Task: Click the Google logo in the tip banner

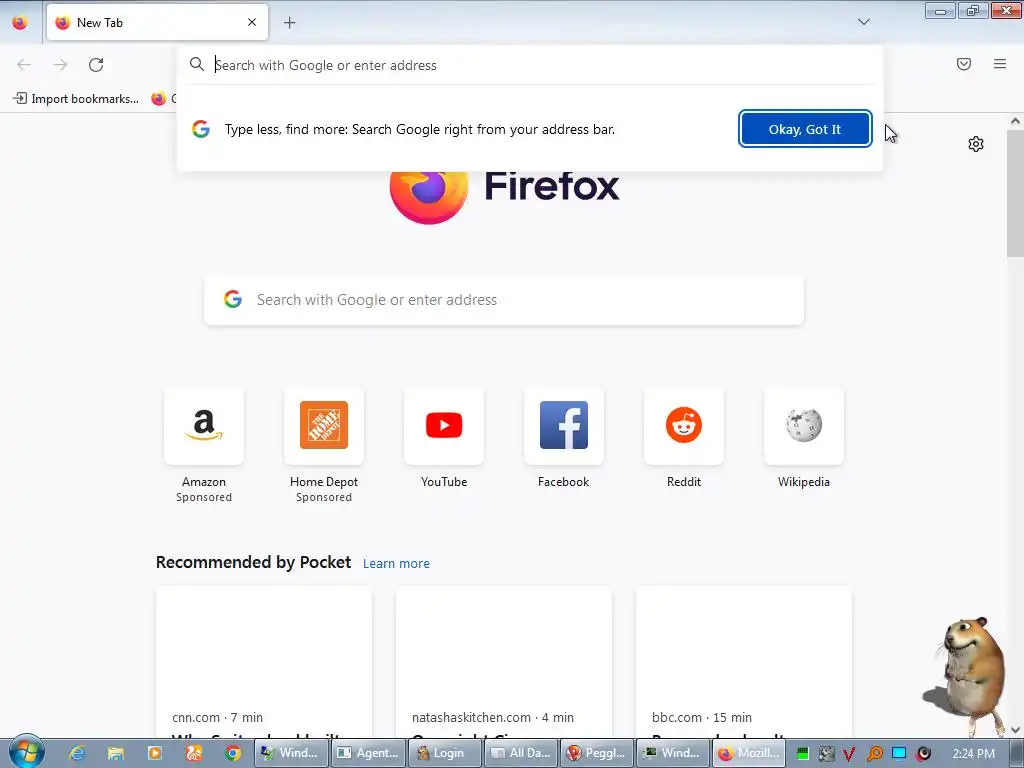Action: click(201, 129)
